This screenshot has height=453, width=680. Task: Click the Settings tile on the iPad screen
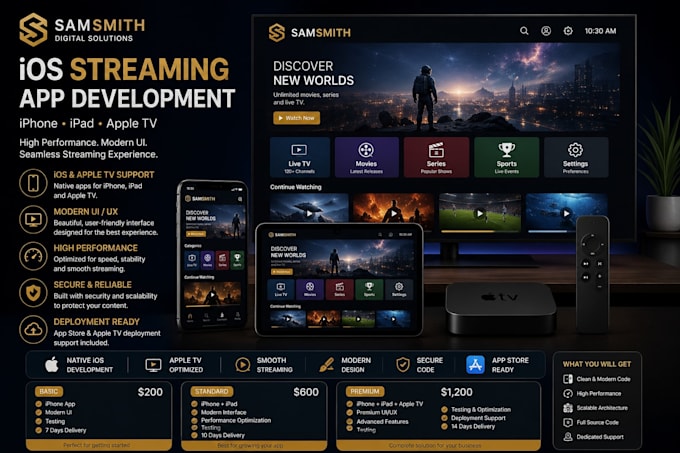click(399, 289)
